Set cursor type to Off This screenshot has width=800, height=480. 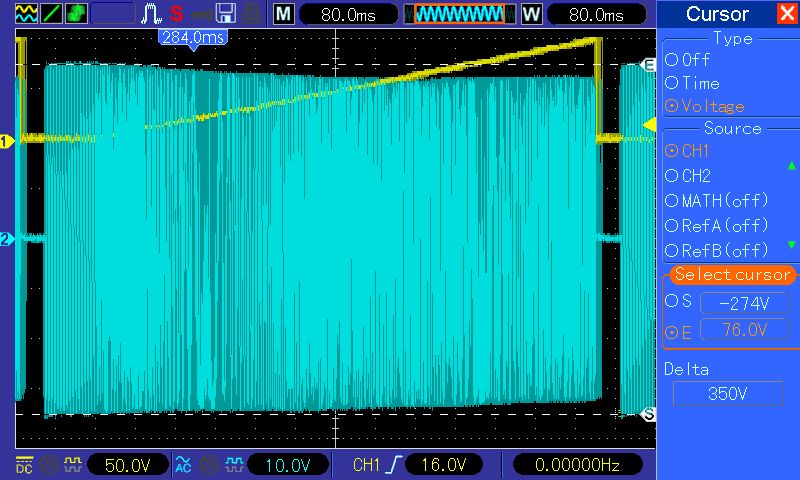pos(671,60)
